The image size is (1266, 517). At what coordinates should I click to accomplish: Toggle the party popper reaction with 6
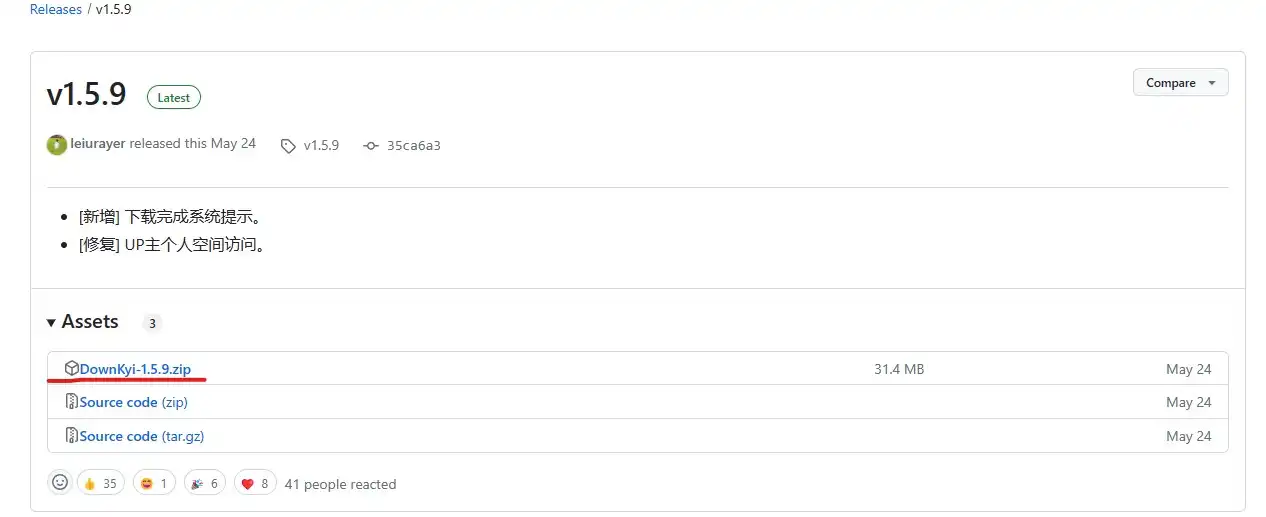point(205,484)
